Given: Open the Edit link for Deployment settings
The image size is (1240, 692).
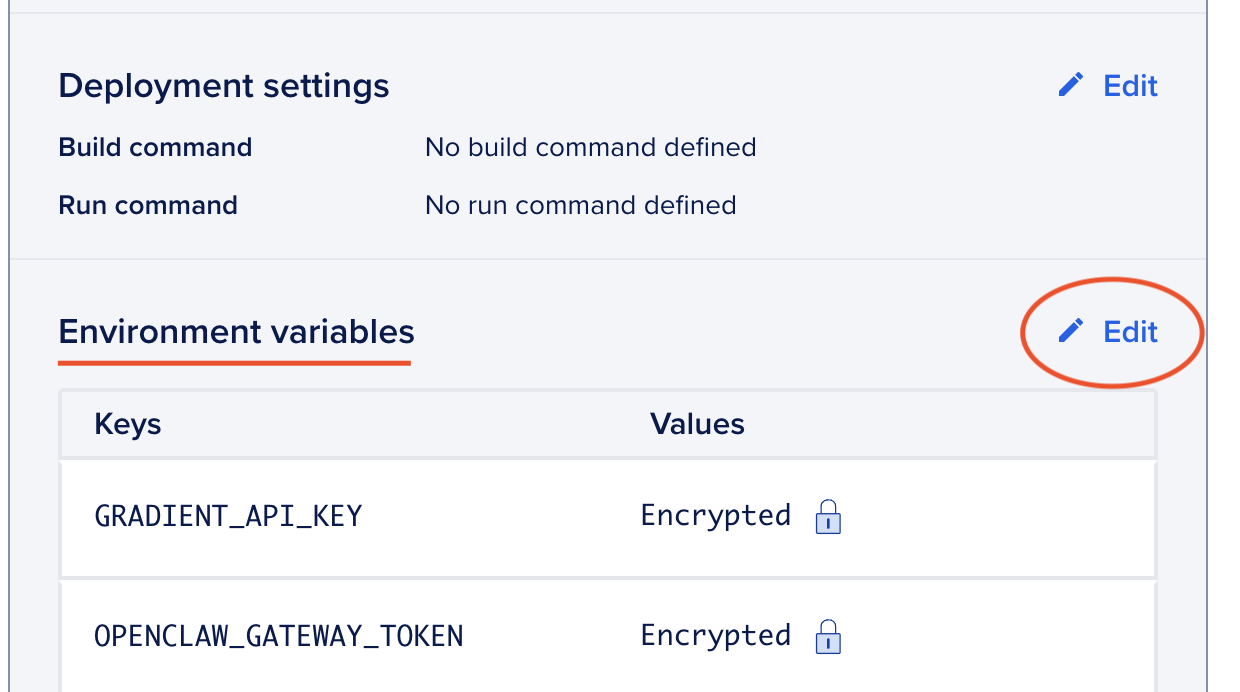Looking at the screenshot, I should [1130, 86].
